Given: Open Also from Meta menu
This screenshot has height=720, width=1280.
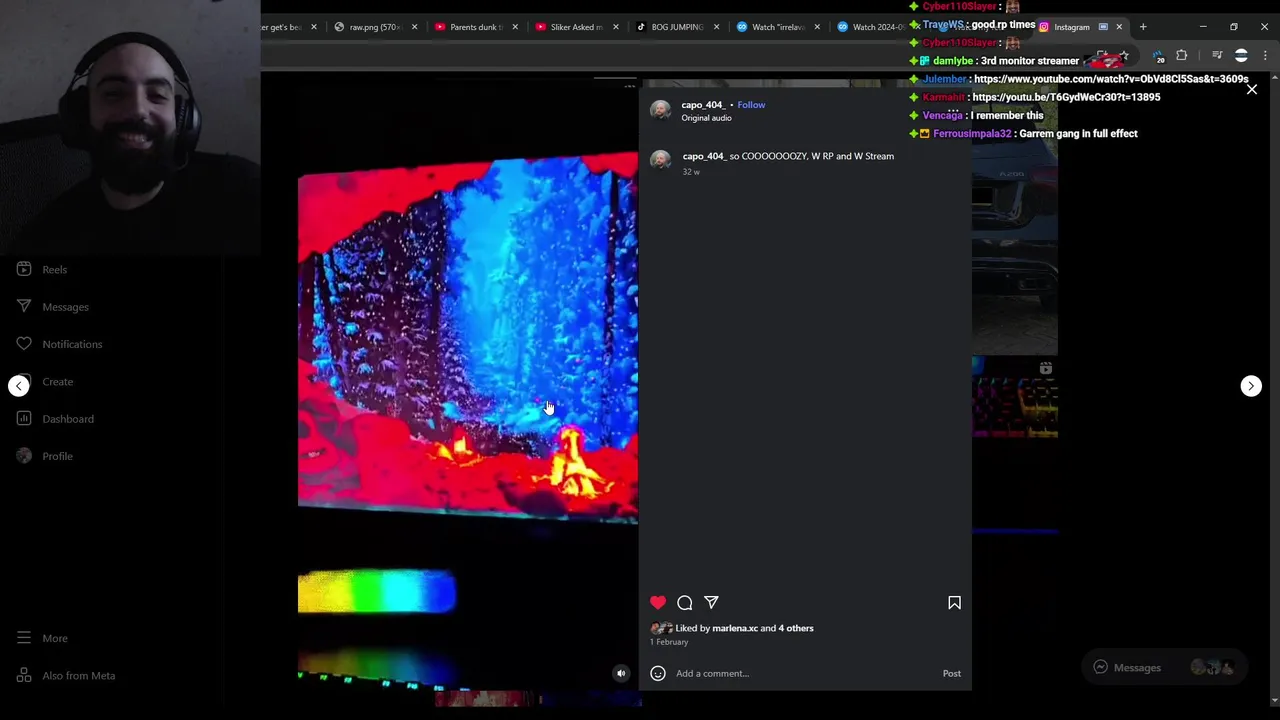Looking at the screenshot, I should point(66,676).
